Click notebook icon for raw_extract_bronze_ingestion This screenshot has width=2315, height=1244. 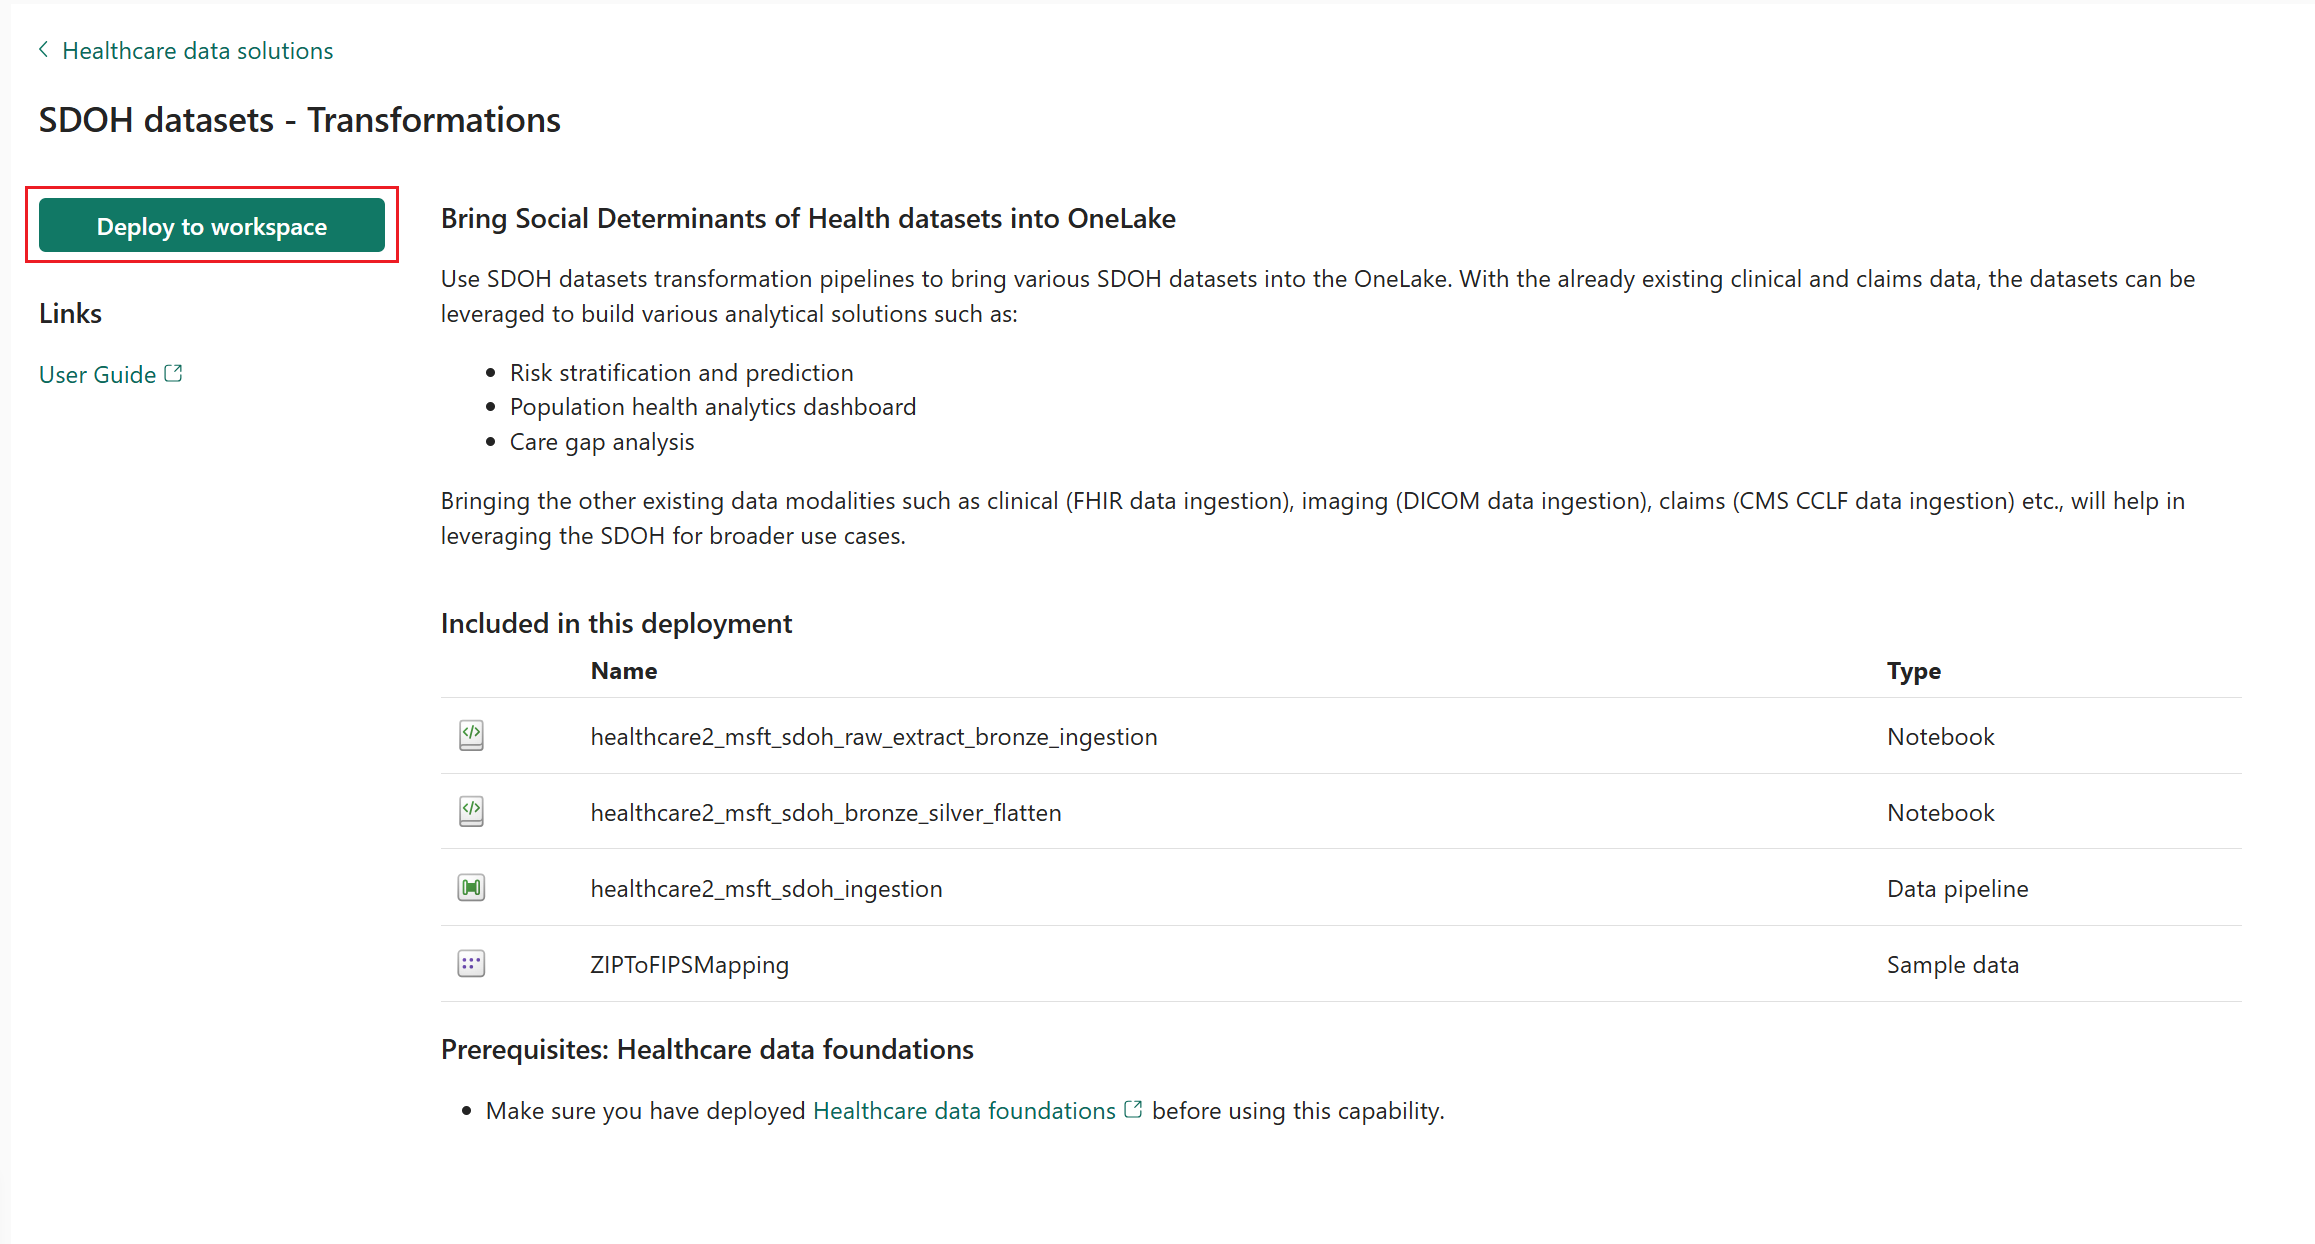click(x=471, y=736)
